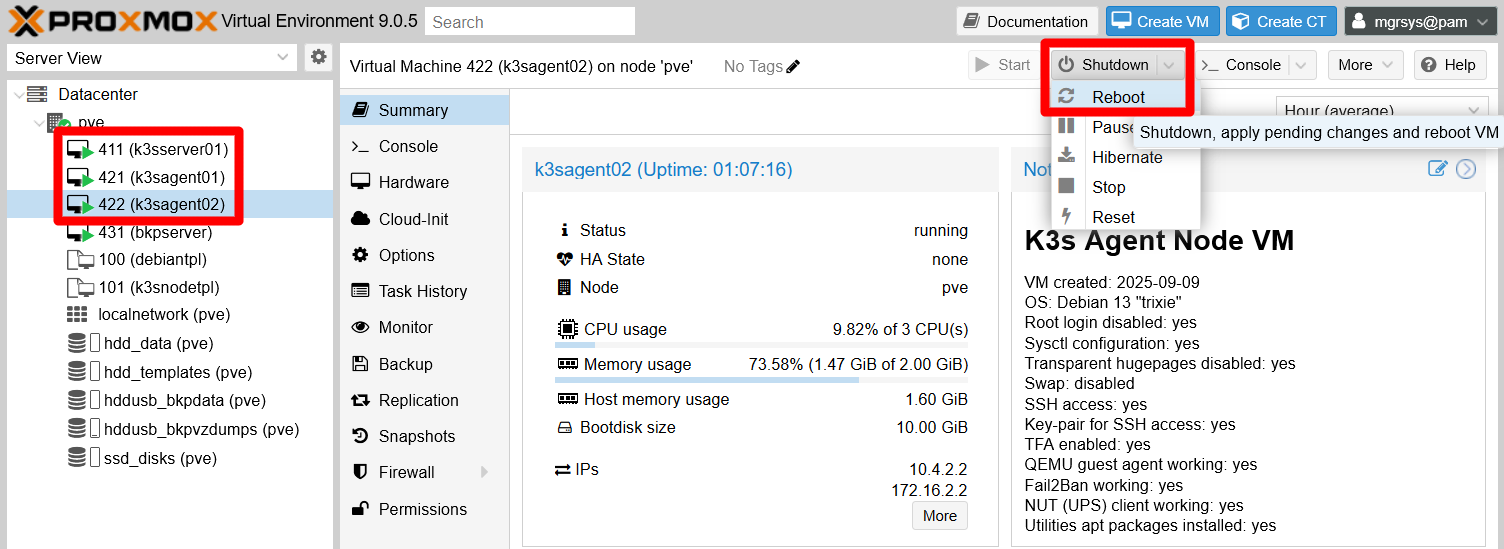Select the localnetwork (pve) grid icon
The width and height of the screenshot is (1504, 549).
(77, 314)
